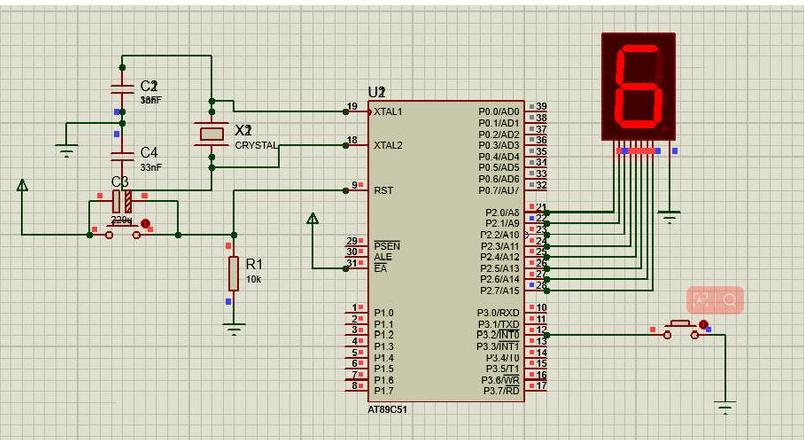Click the P3.3/INT1 pin label
This screenshot has width=804, height=440.
498,347
